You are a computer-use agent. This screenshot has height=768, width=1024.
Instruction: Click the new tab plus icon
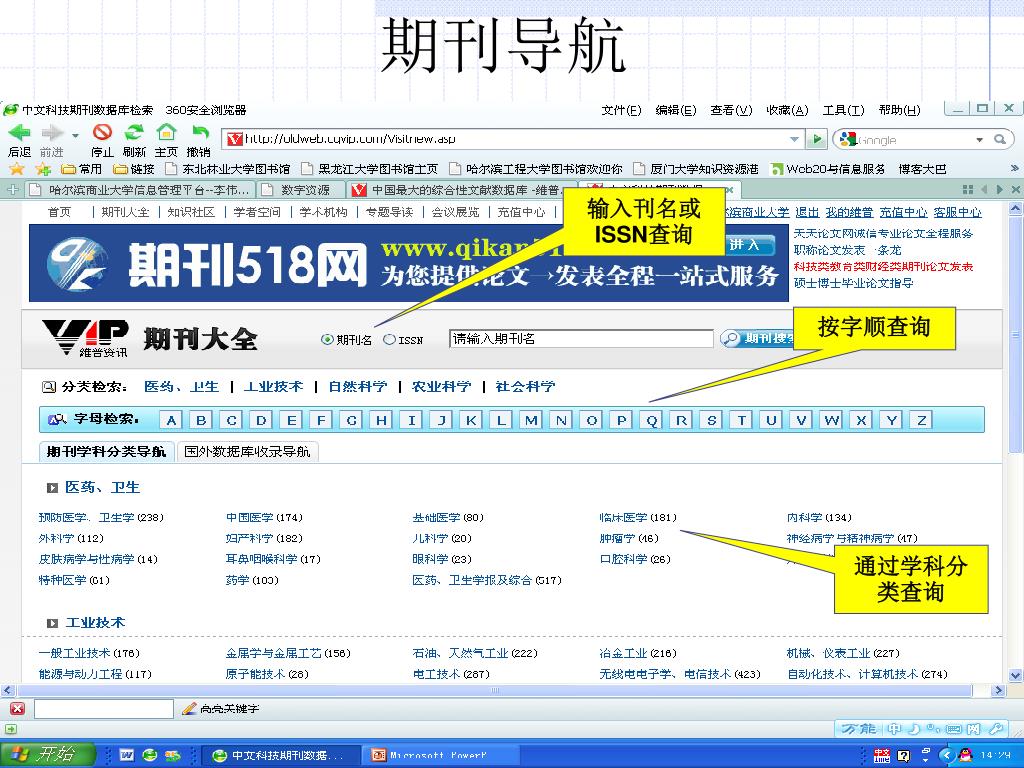(12, 189)
